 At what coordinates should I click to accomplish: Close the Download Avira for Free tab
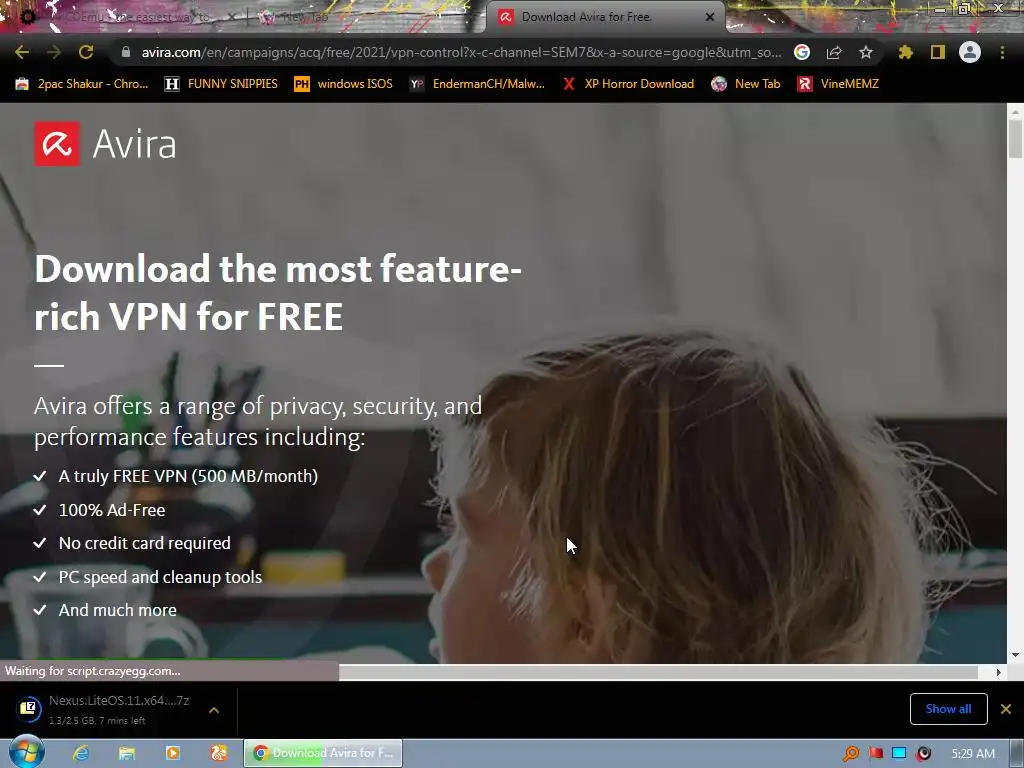(x=710, y=17)
